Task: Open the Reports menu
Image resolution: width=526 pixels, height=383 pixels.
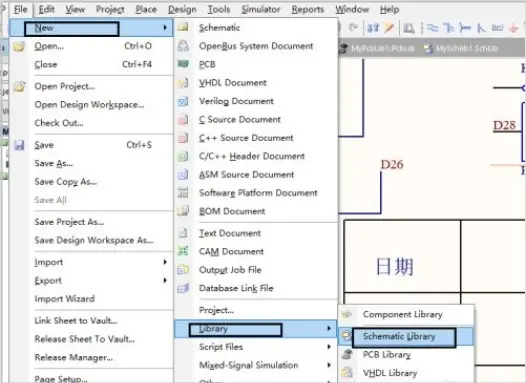Action: [308, 9]
